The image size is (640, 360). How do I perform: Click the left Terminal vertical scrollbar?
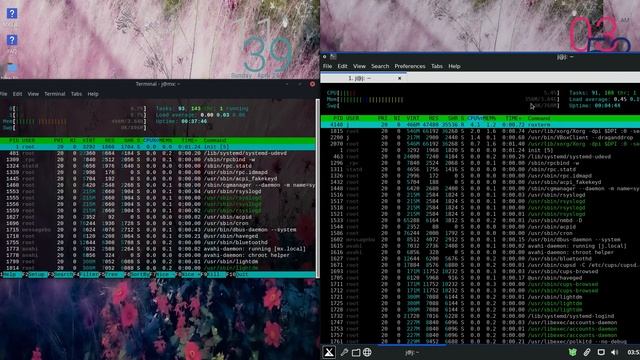click(x=318, y=188)
